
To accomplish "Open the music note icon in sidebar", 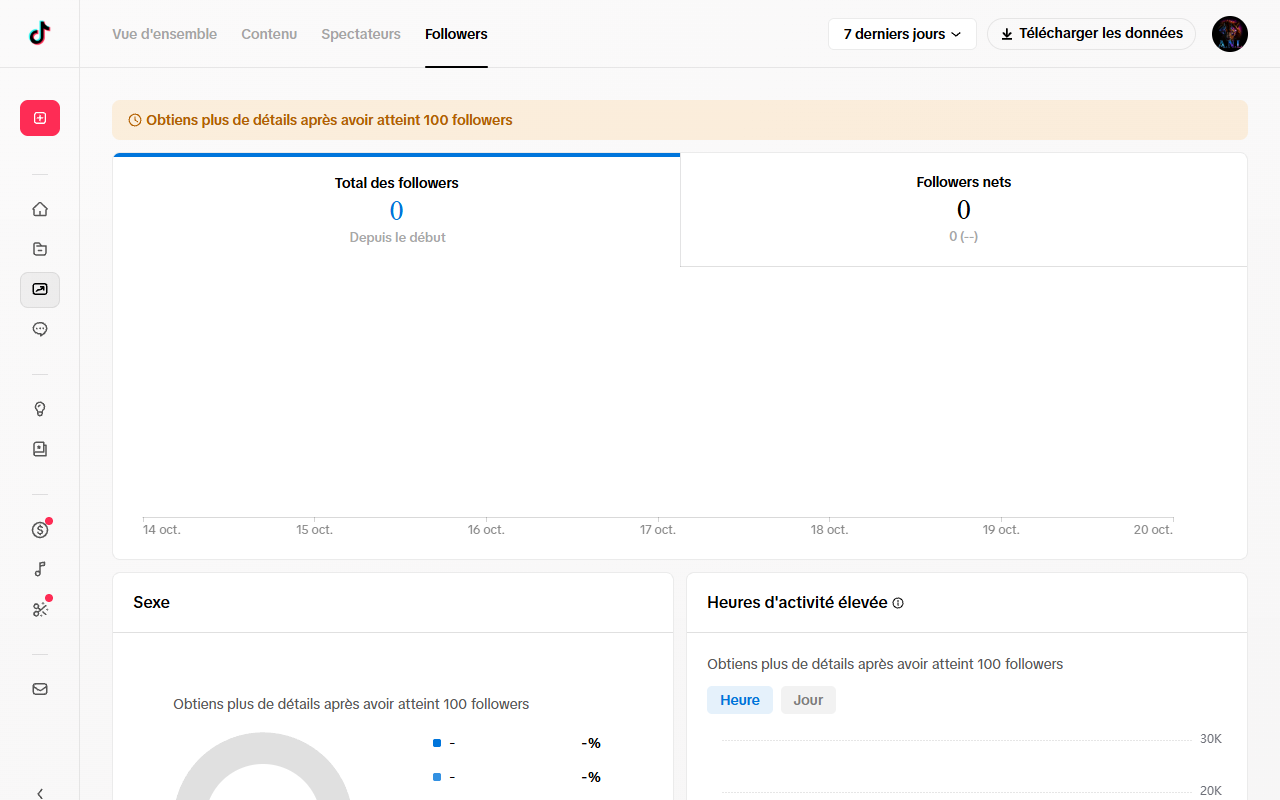I will (x=40, y=569).
